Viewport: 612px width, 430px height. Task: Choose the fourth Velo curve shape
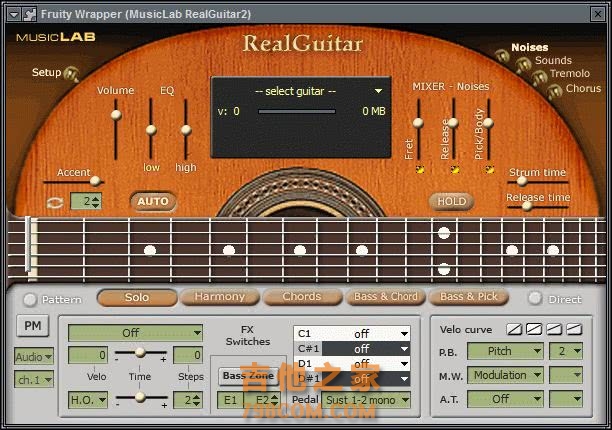(x=574, y=329)
